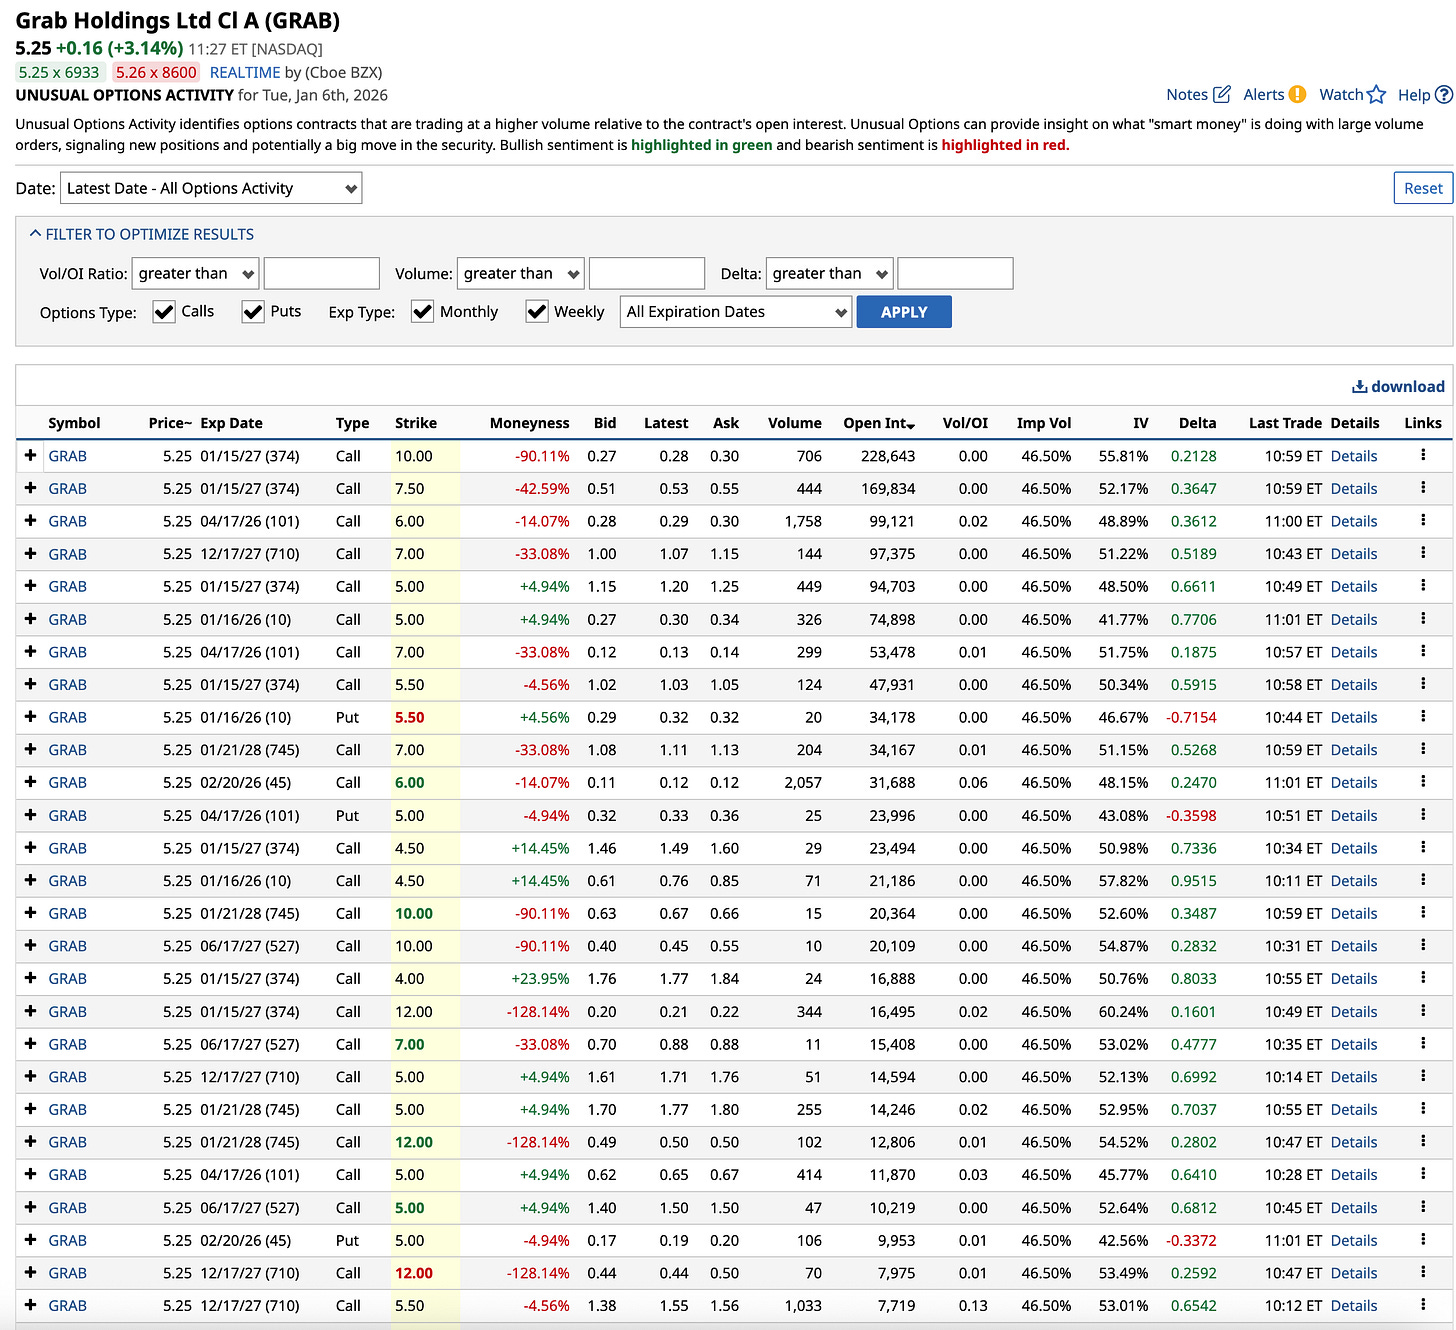The height and width of the screenshot is (1330, 1456).
Task: Click the APPLY filter button
Action: click(904, 312)
